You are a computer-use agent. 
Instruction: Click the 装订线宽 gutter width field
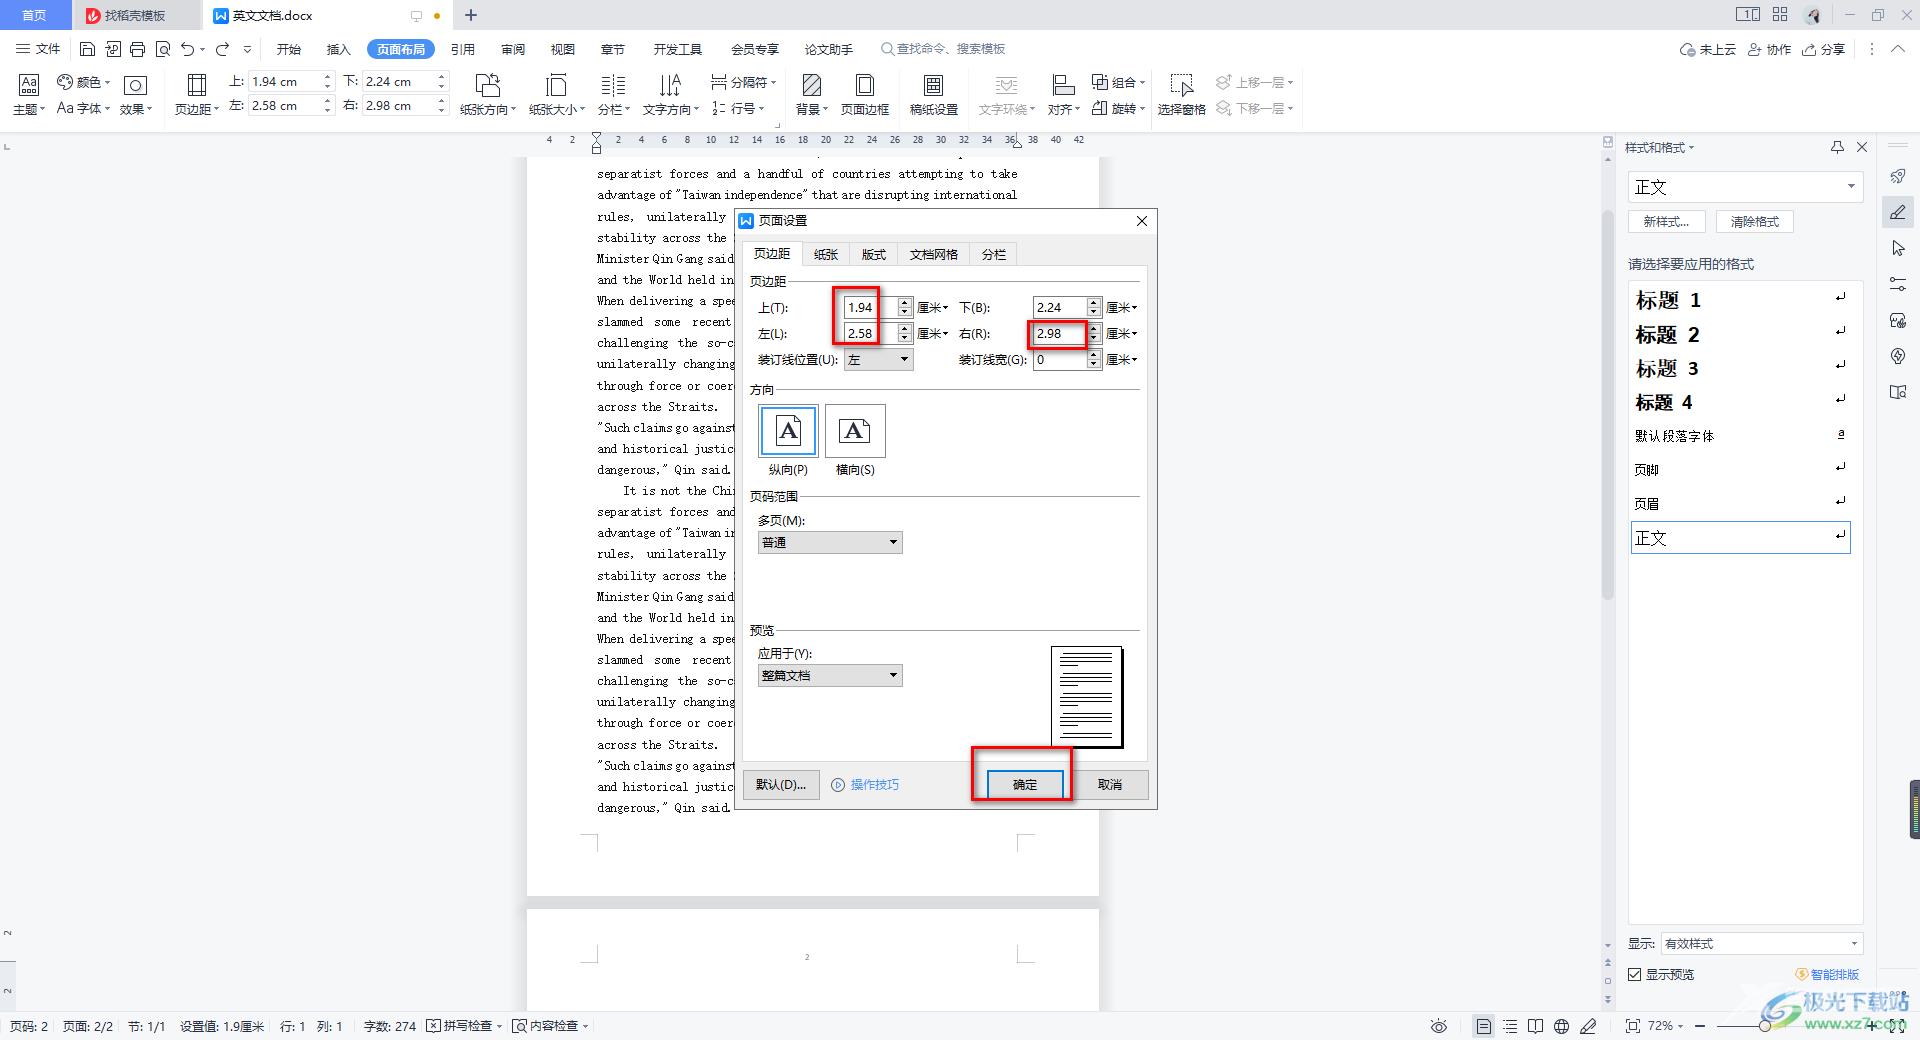1060,360
